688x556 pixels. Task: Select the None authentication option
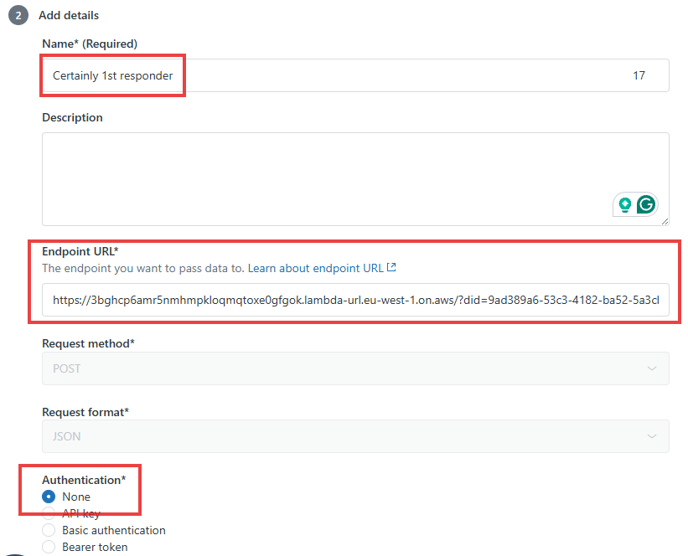[49, 496]
